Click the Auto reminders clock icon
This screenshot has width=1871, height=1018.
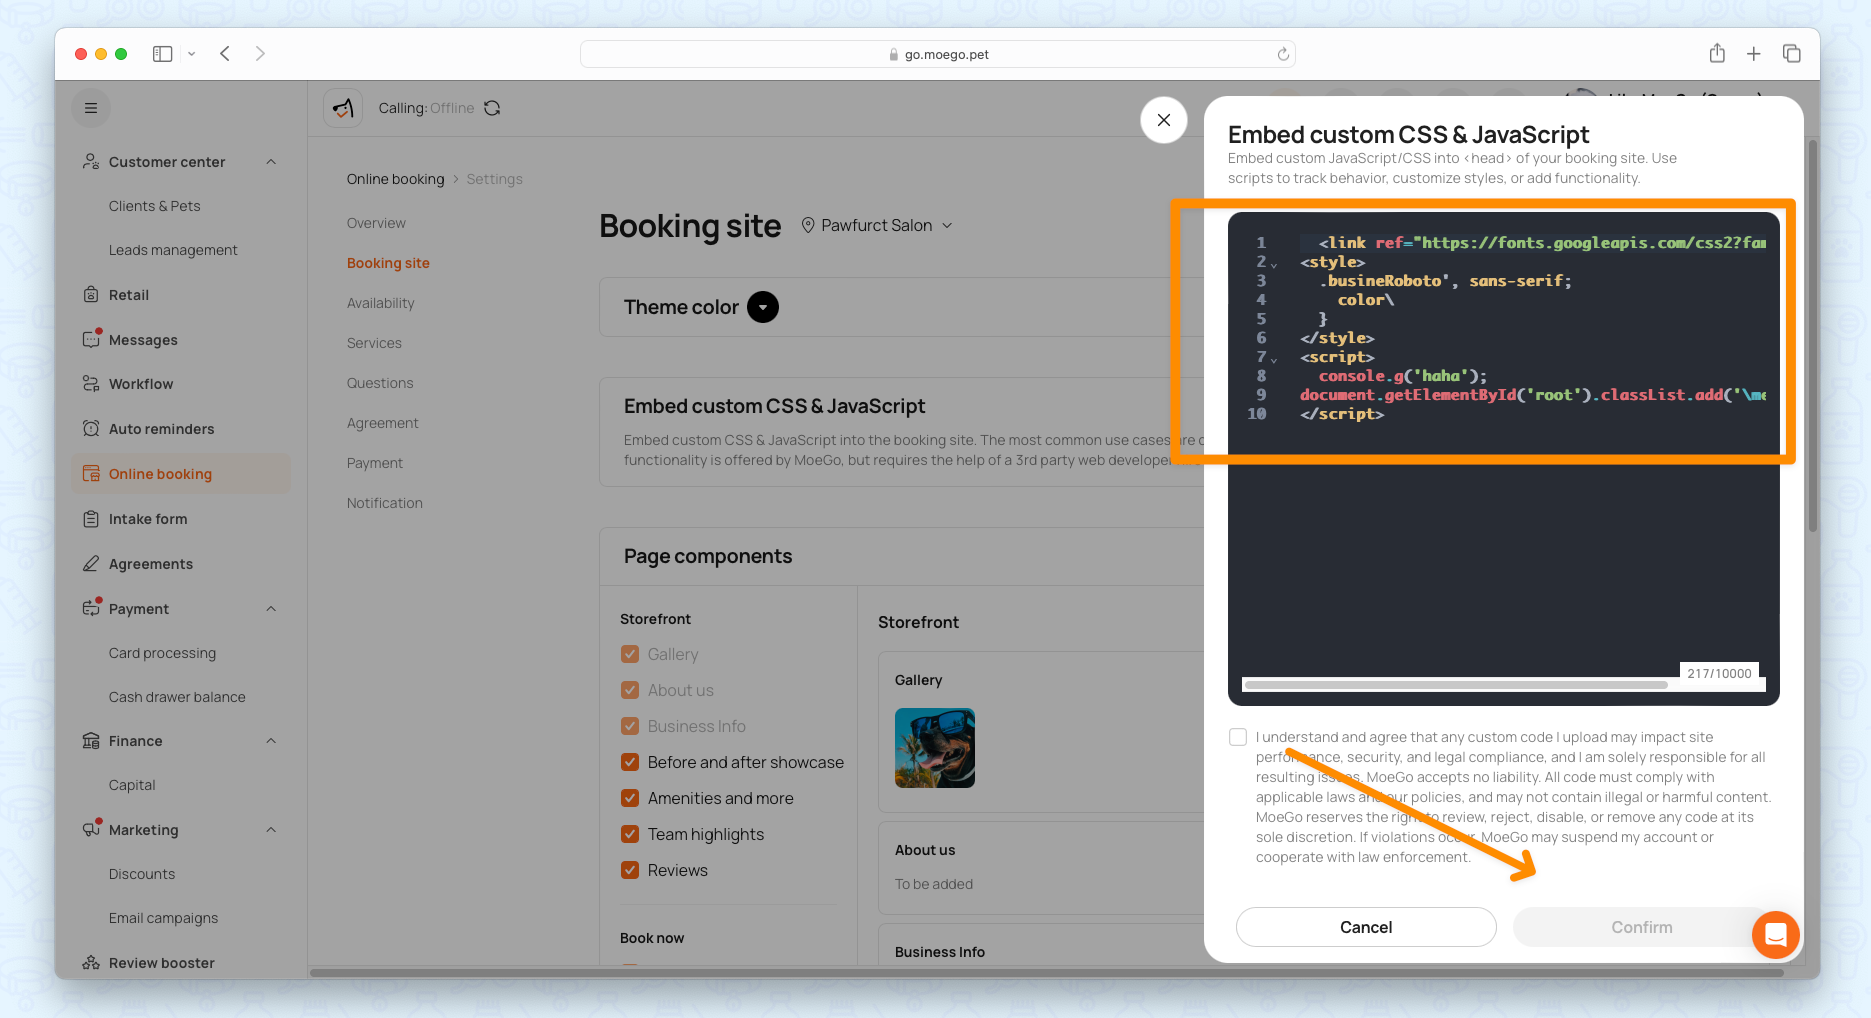pos(91,429)
